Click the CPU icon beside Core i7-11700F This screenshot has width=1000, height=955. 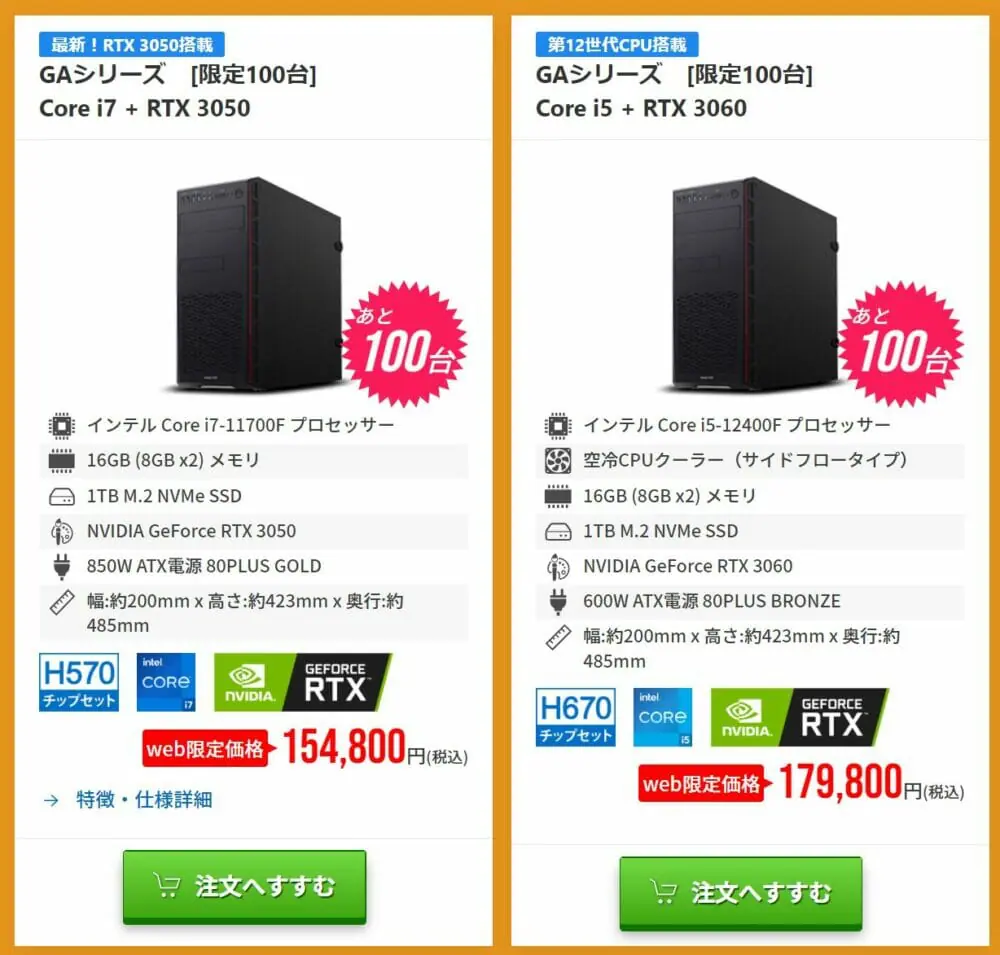pyautogui.click(x=62, y=426)
